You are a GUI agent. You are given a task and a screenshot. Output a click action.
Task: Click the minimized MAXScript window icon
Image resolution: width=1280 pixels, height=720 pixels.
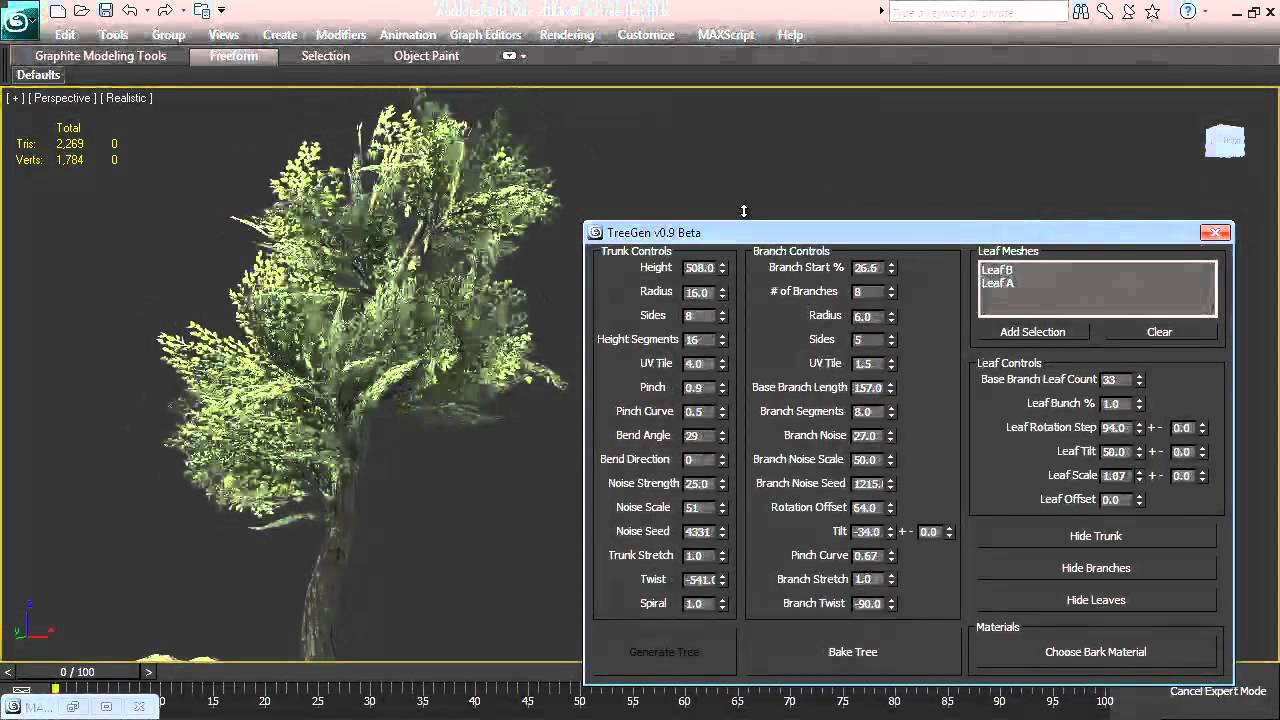[14, 706]
